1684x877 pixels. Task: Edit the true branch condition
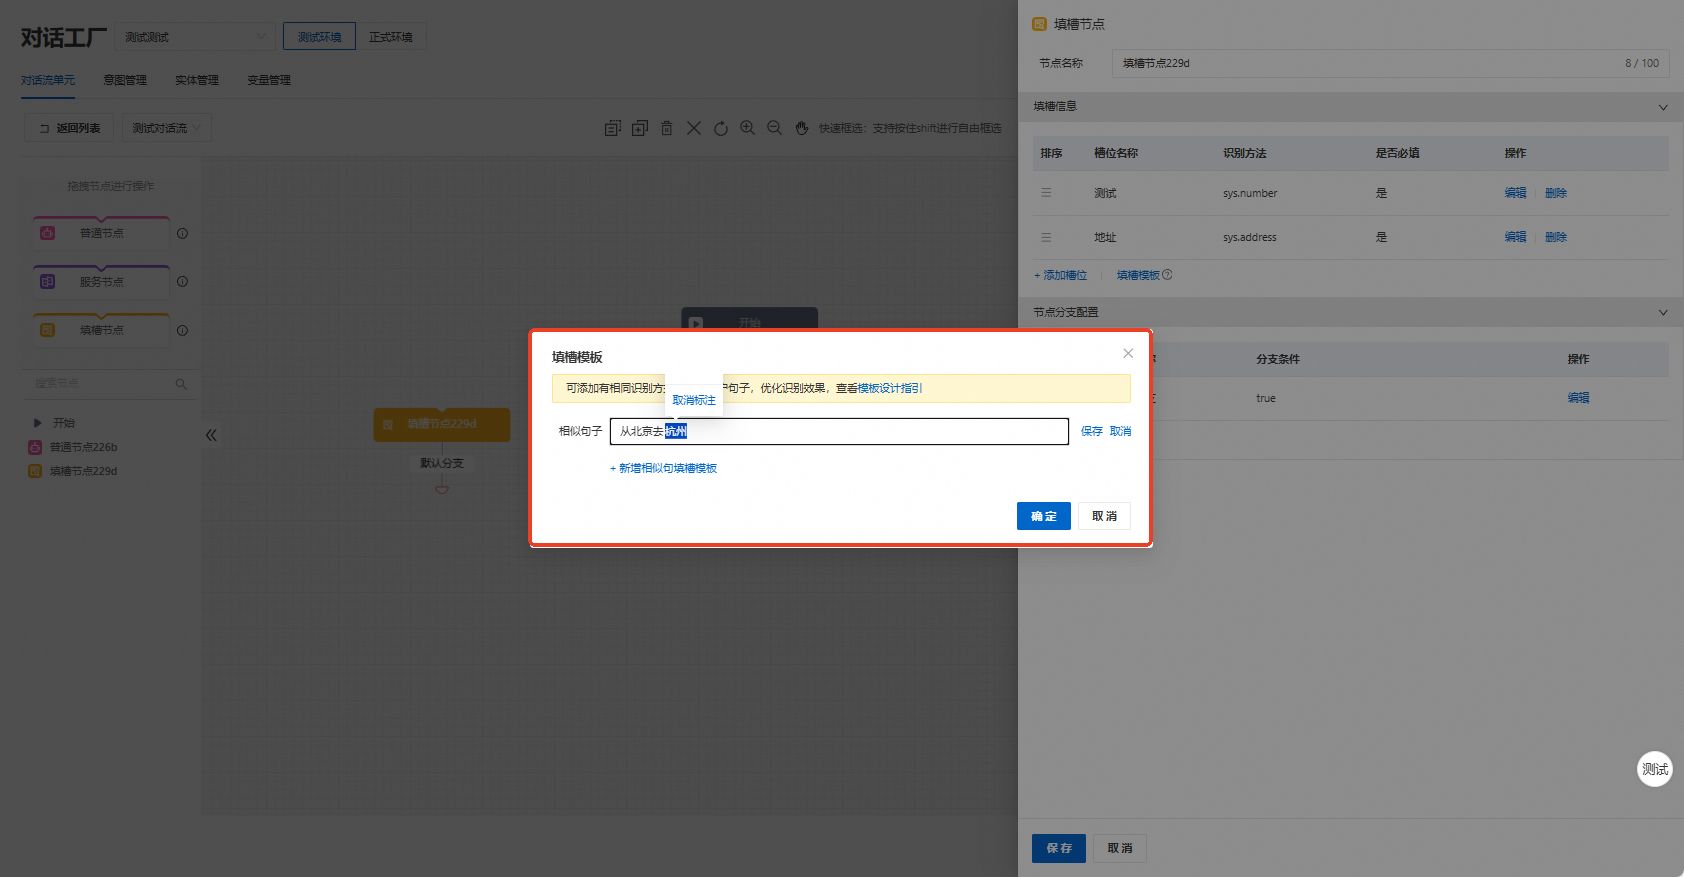point(1578,398)
